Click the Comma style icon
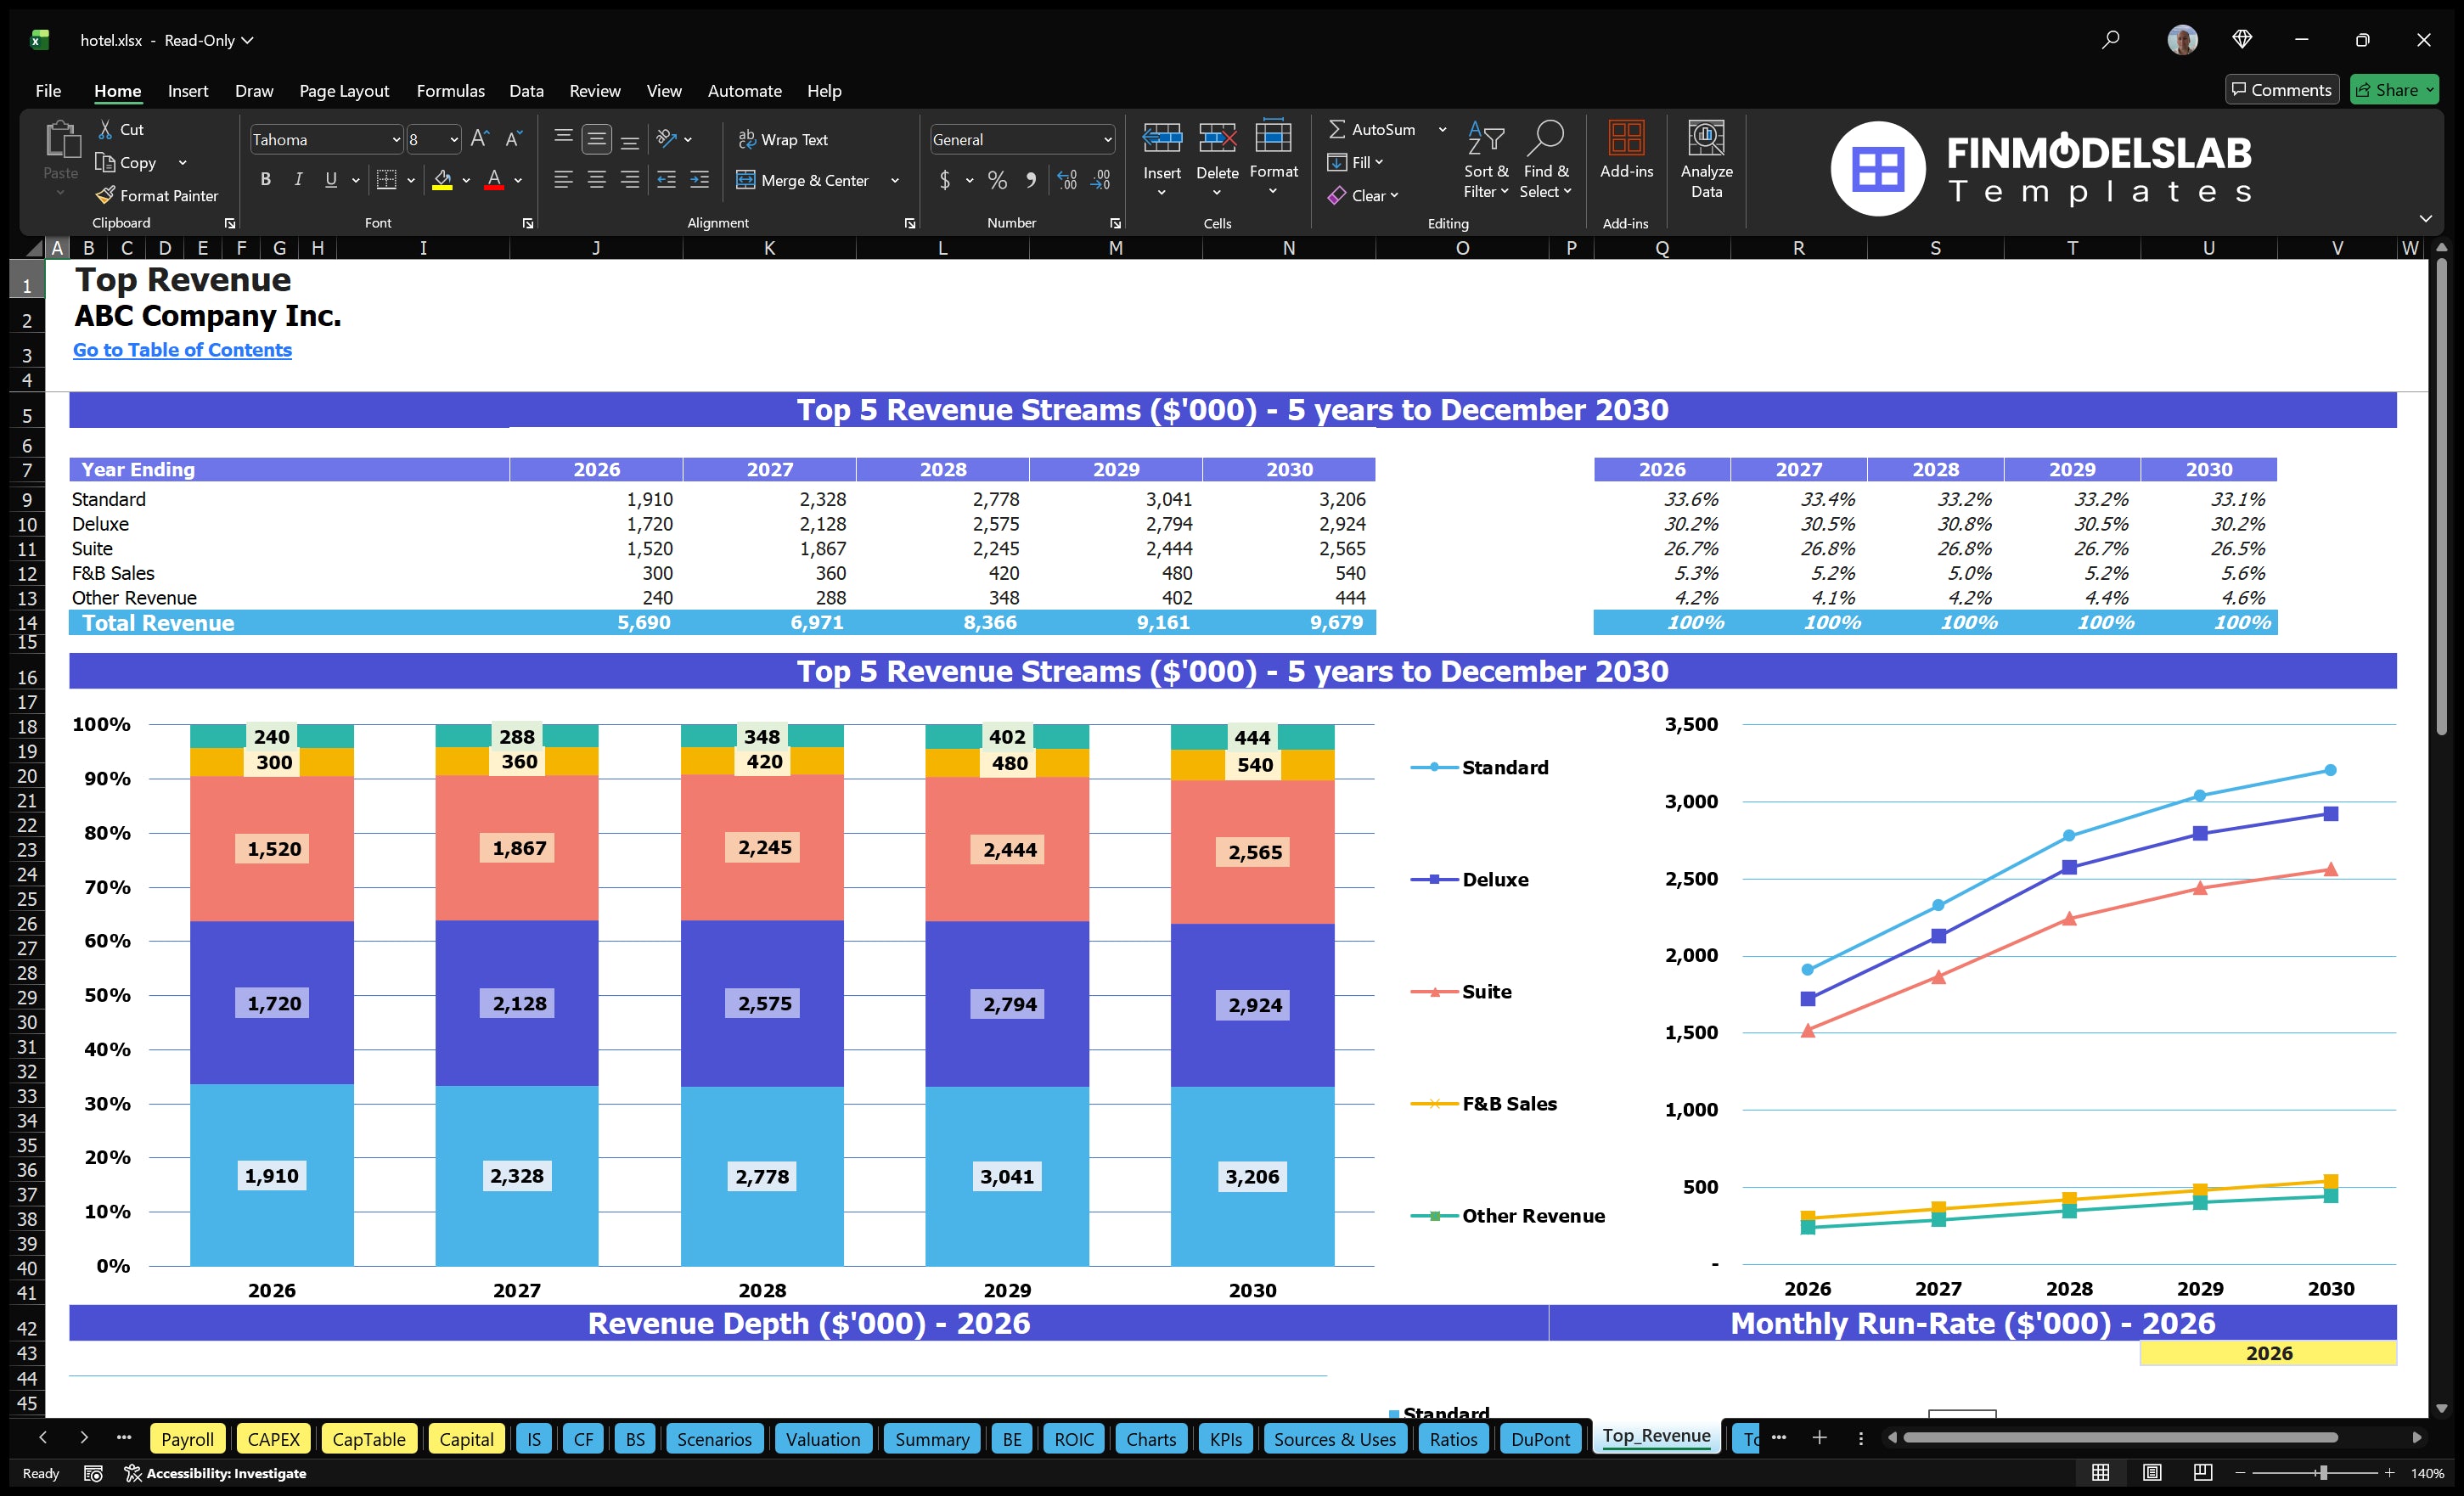This screenshot has height=1496, width=2464. [1031, 181]
